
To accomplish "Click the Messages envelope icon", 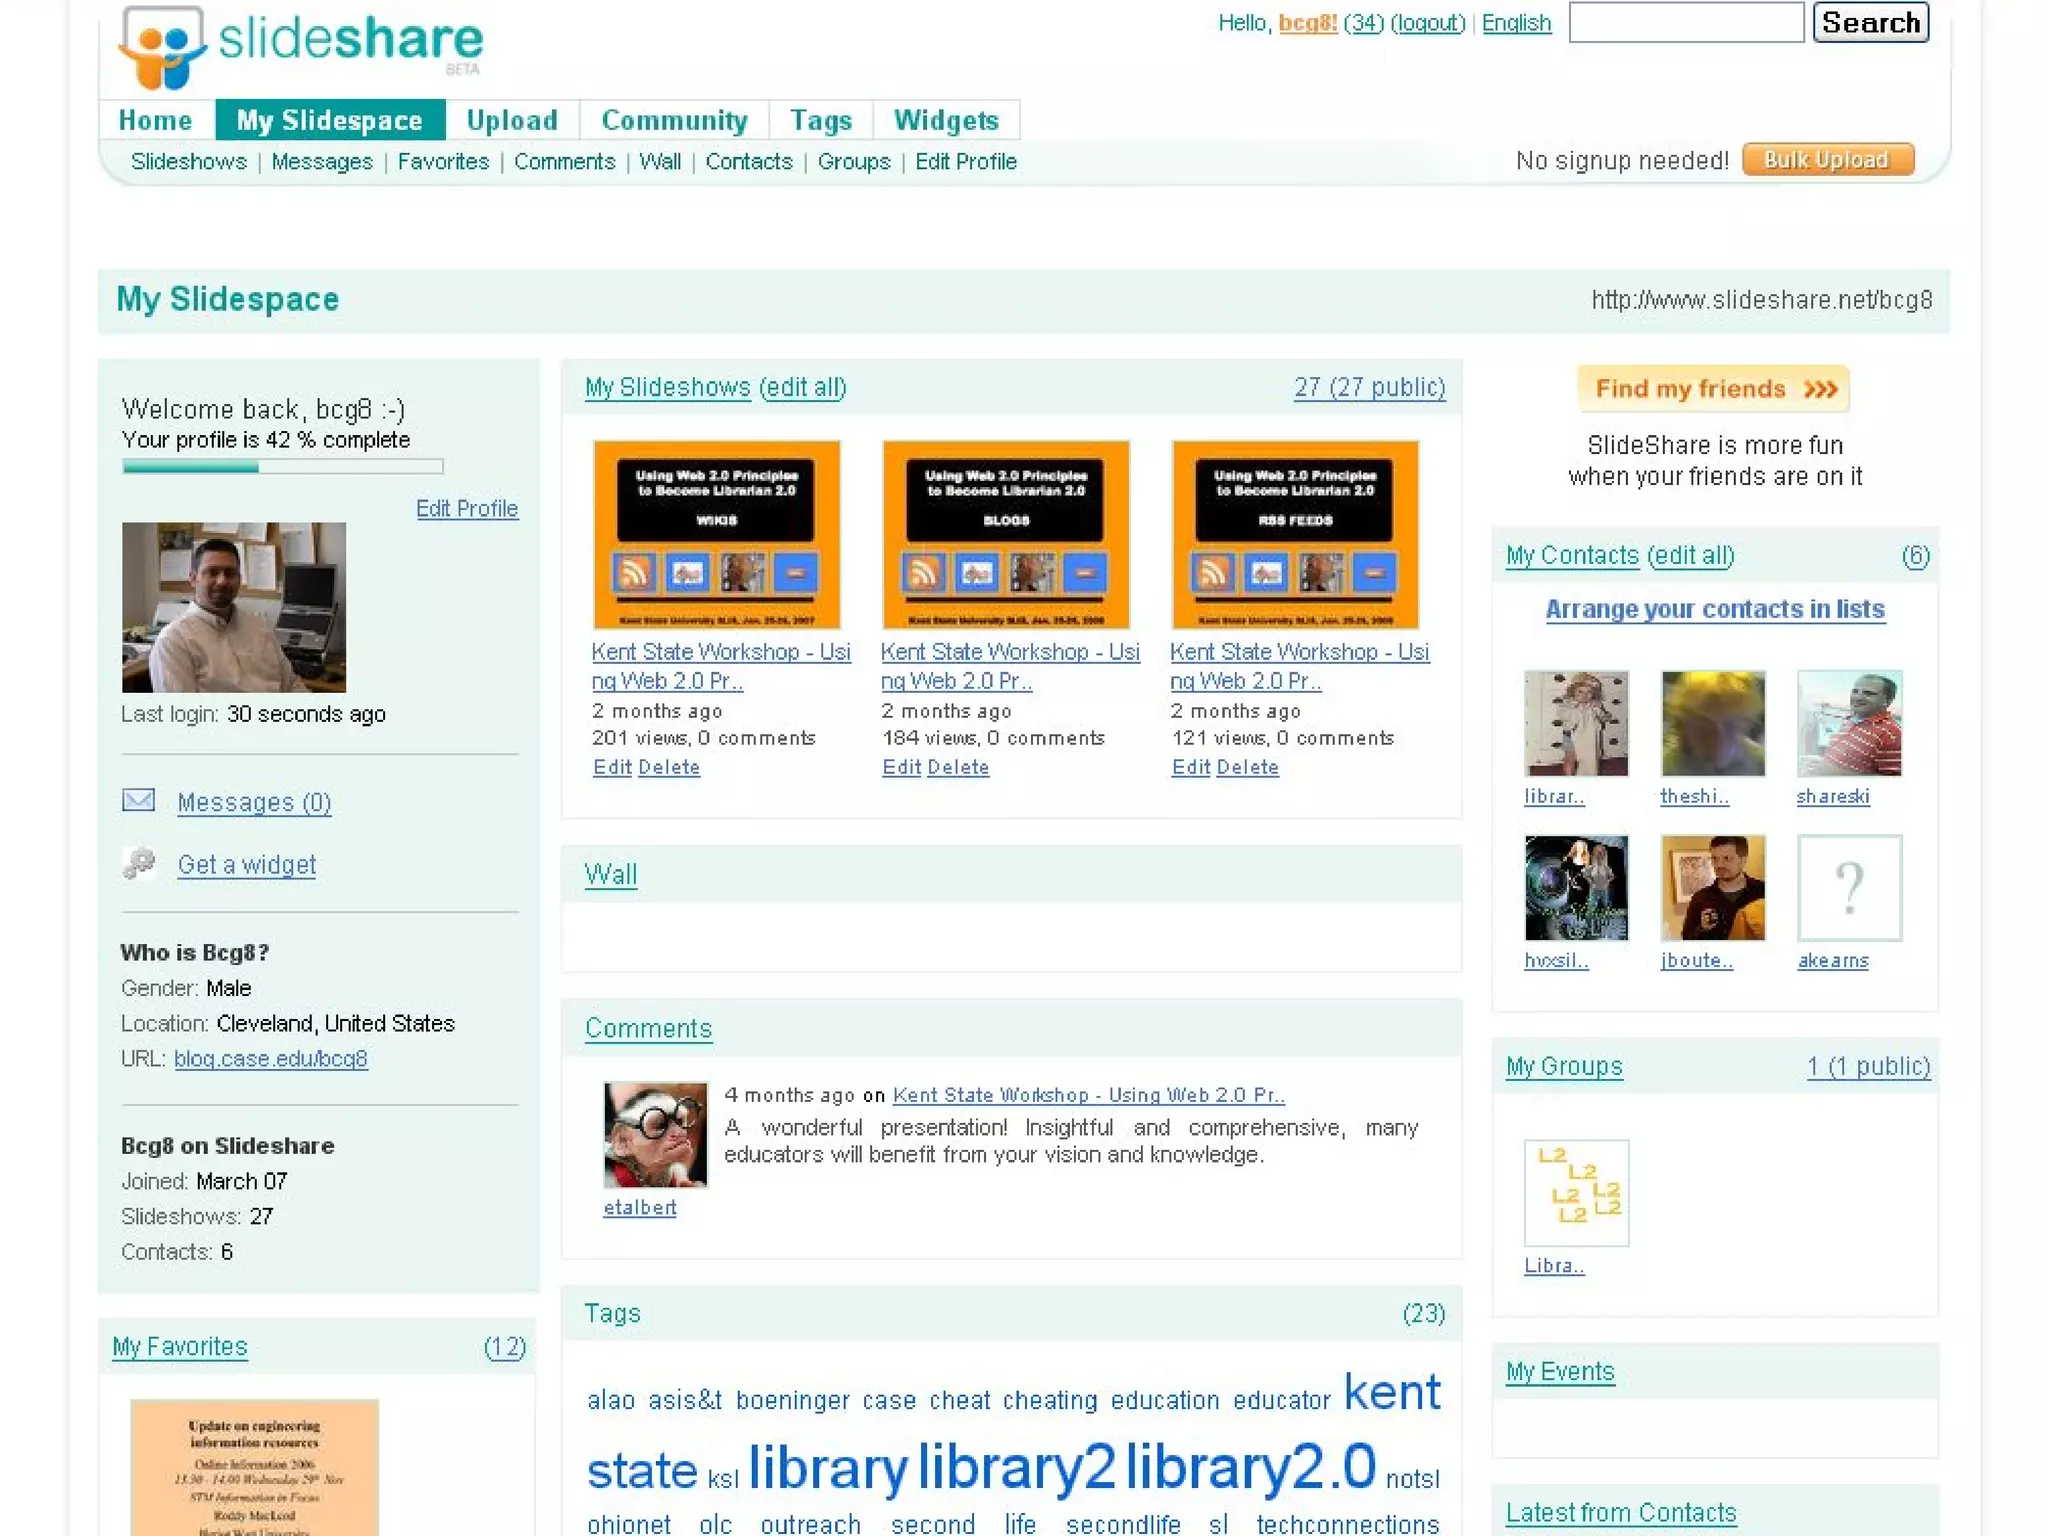I will point(138,800).
